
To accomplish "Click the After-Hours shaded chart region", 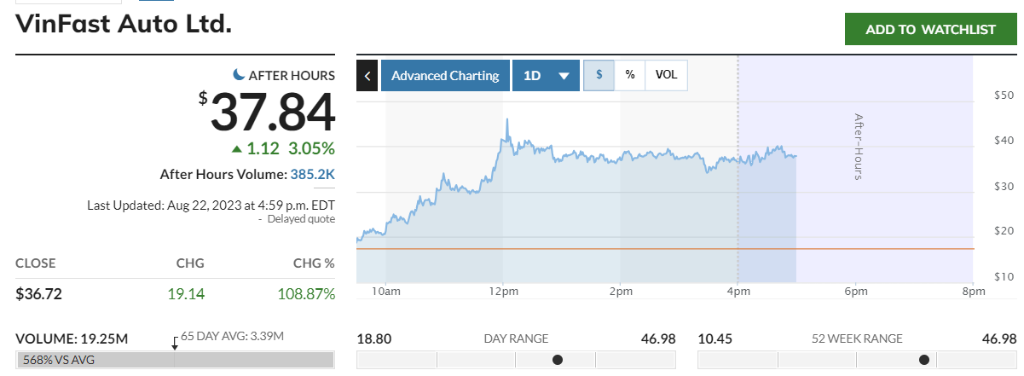I will [856, 170].
